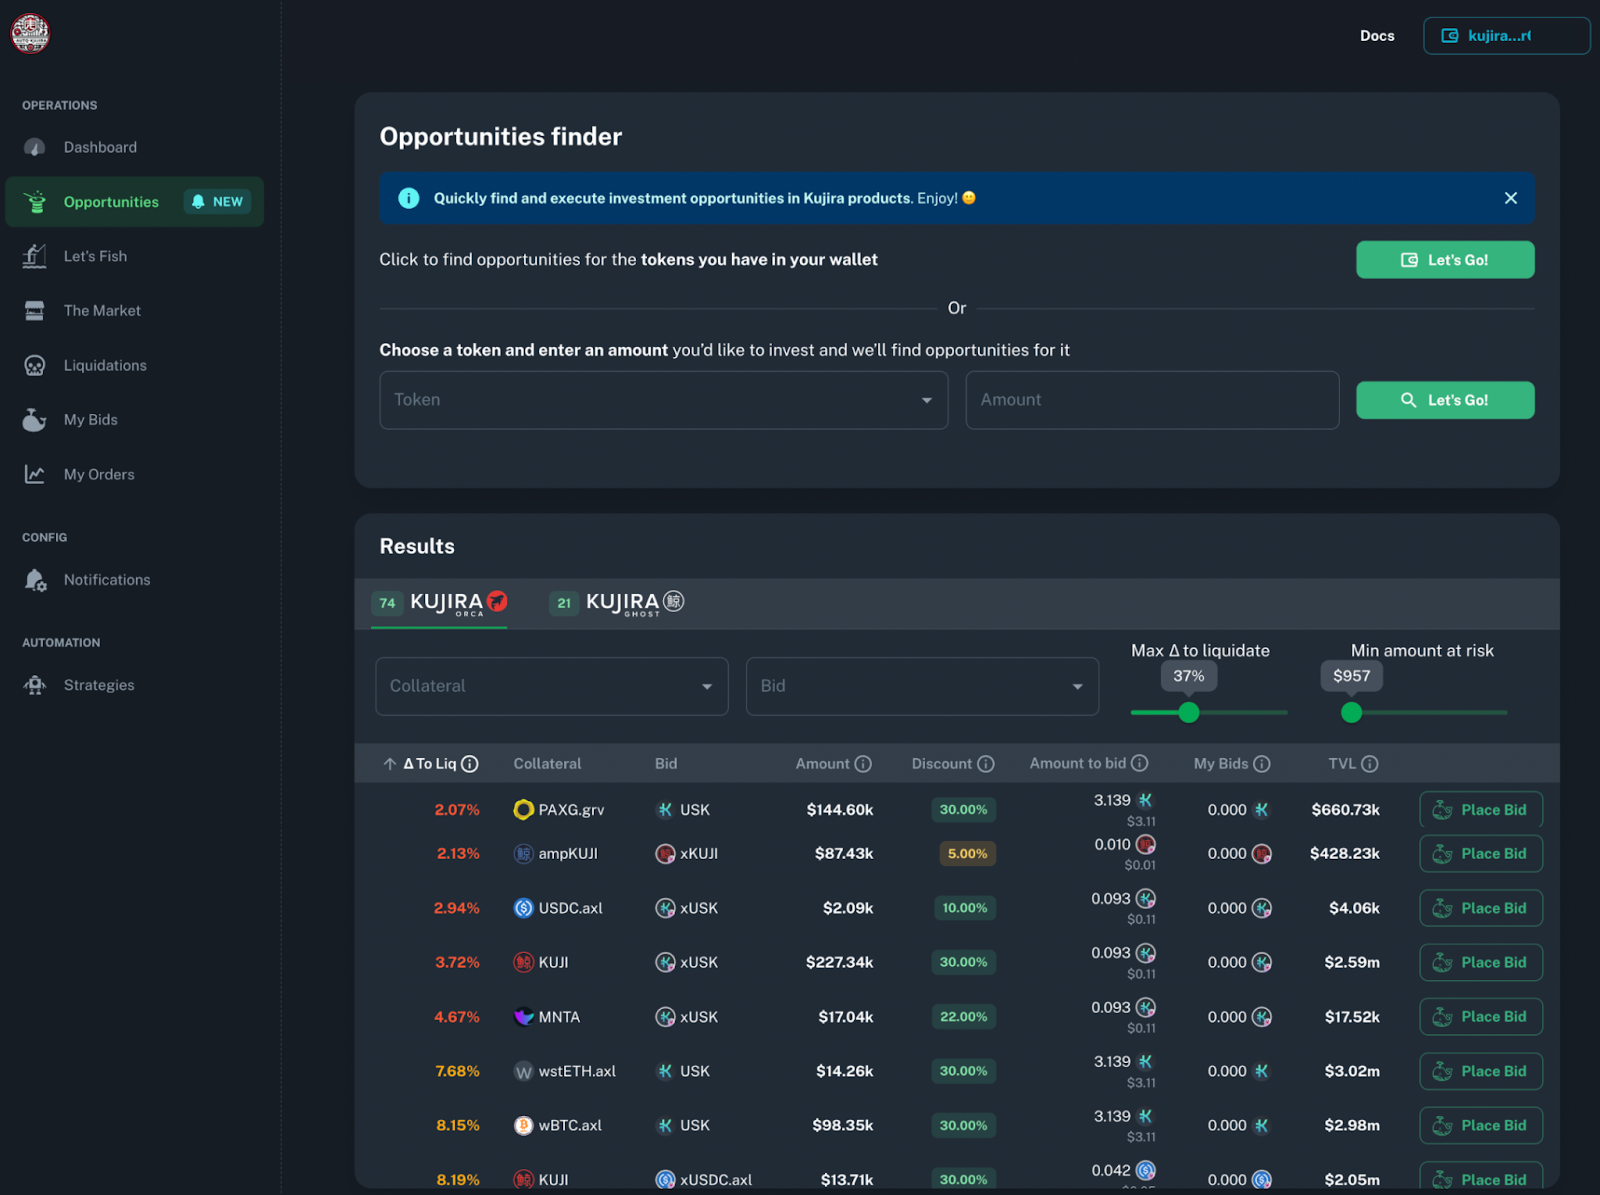Click the $98.35k amount value
Viewport: 1600px width, 1195px height.
pos(843,1126)
